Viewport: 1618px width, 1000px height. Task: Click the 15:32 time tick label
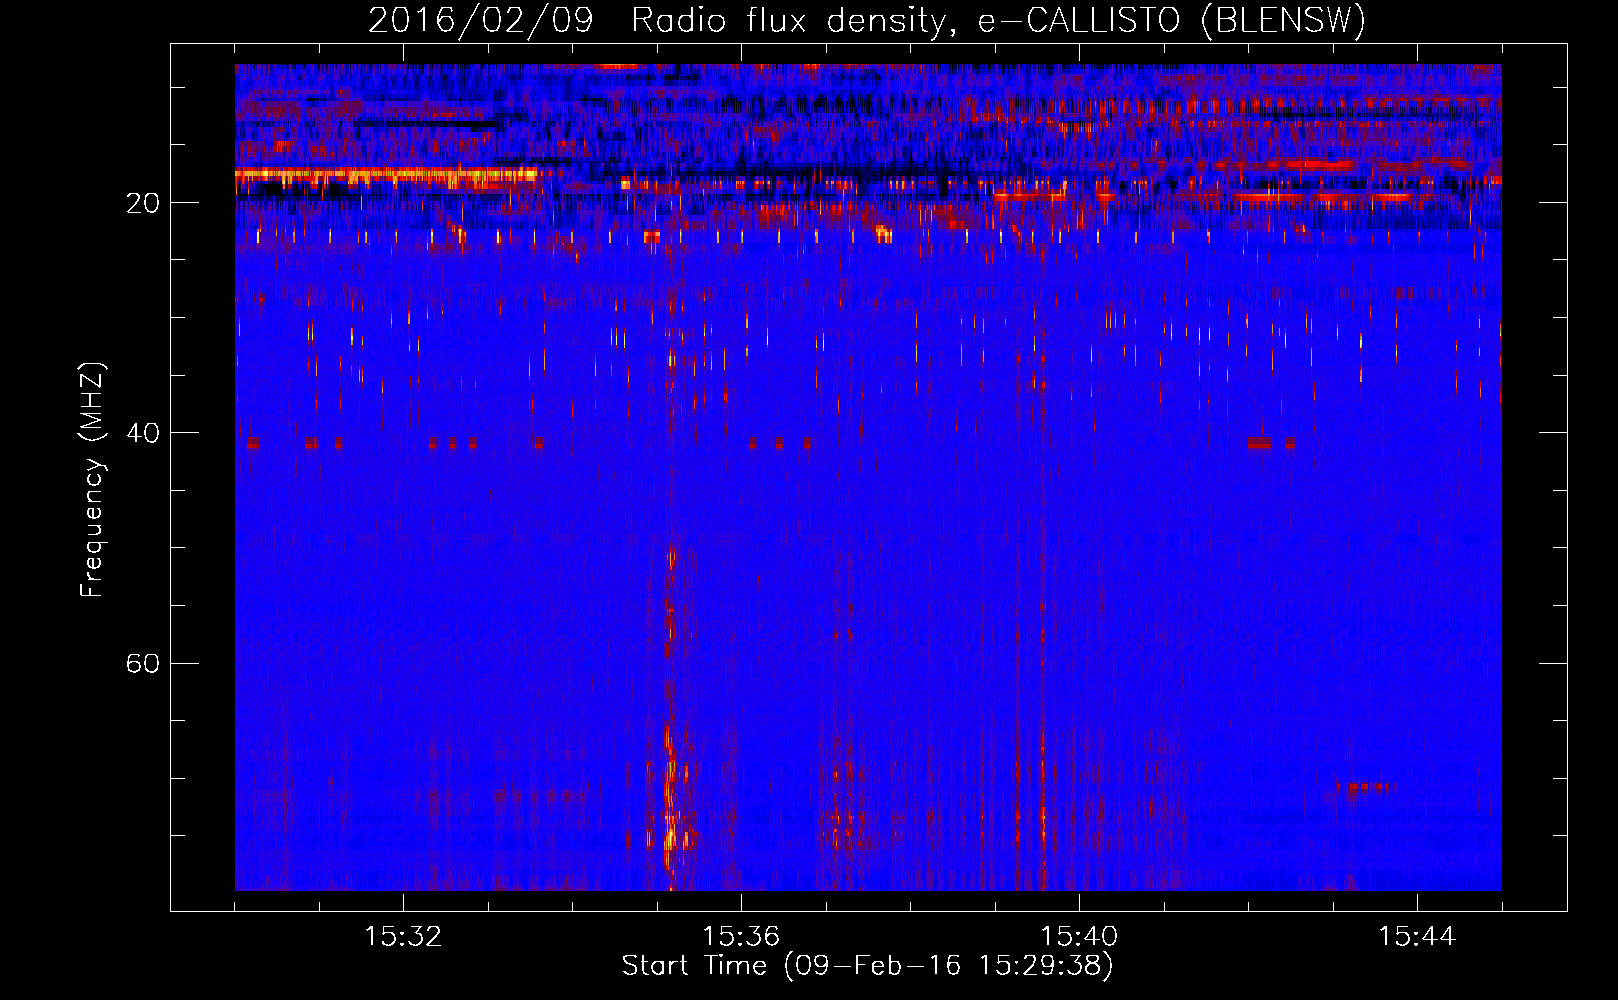[403, 937]
